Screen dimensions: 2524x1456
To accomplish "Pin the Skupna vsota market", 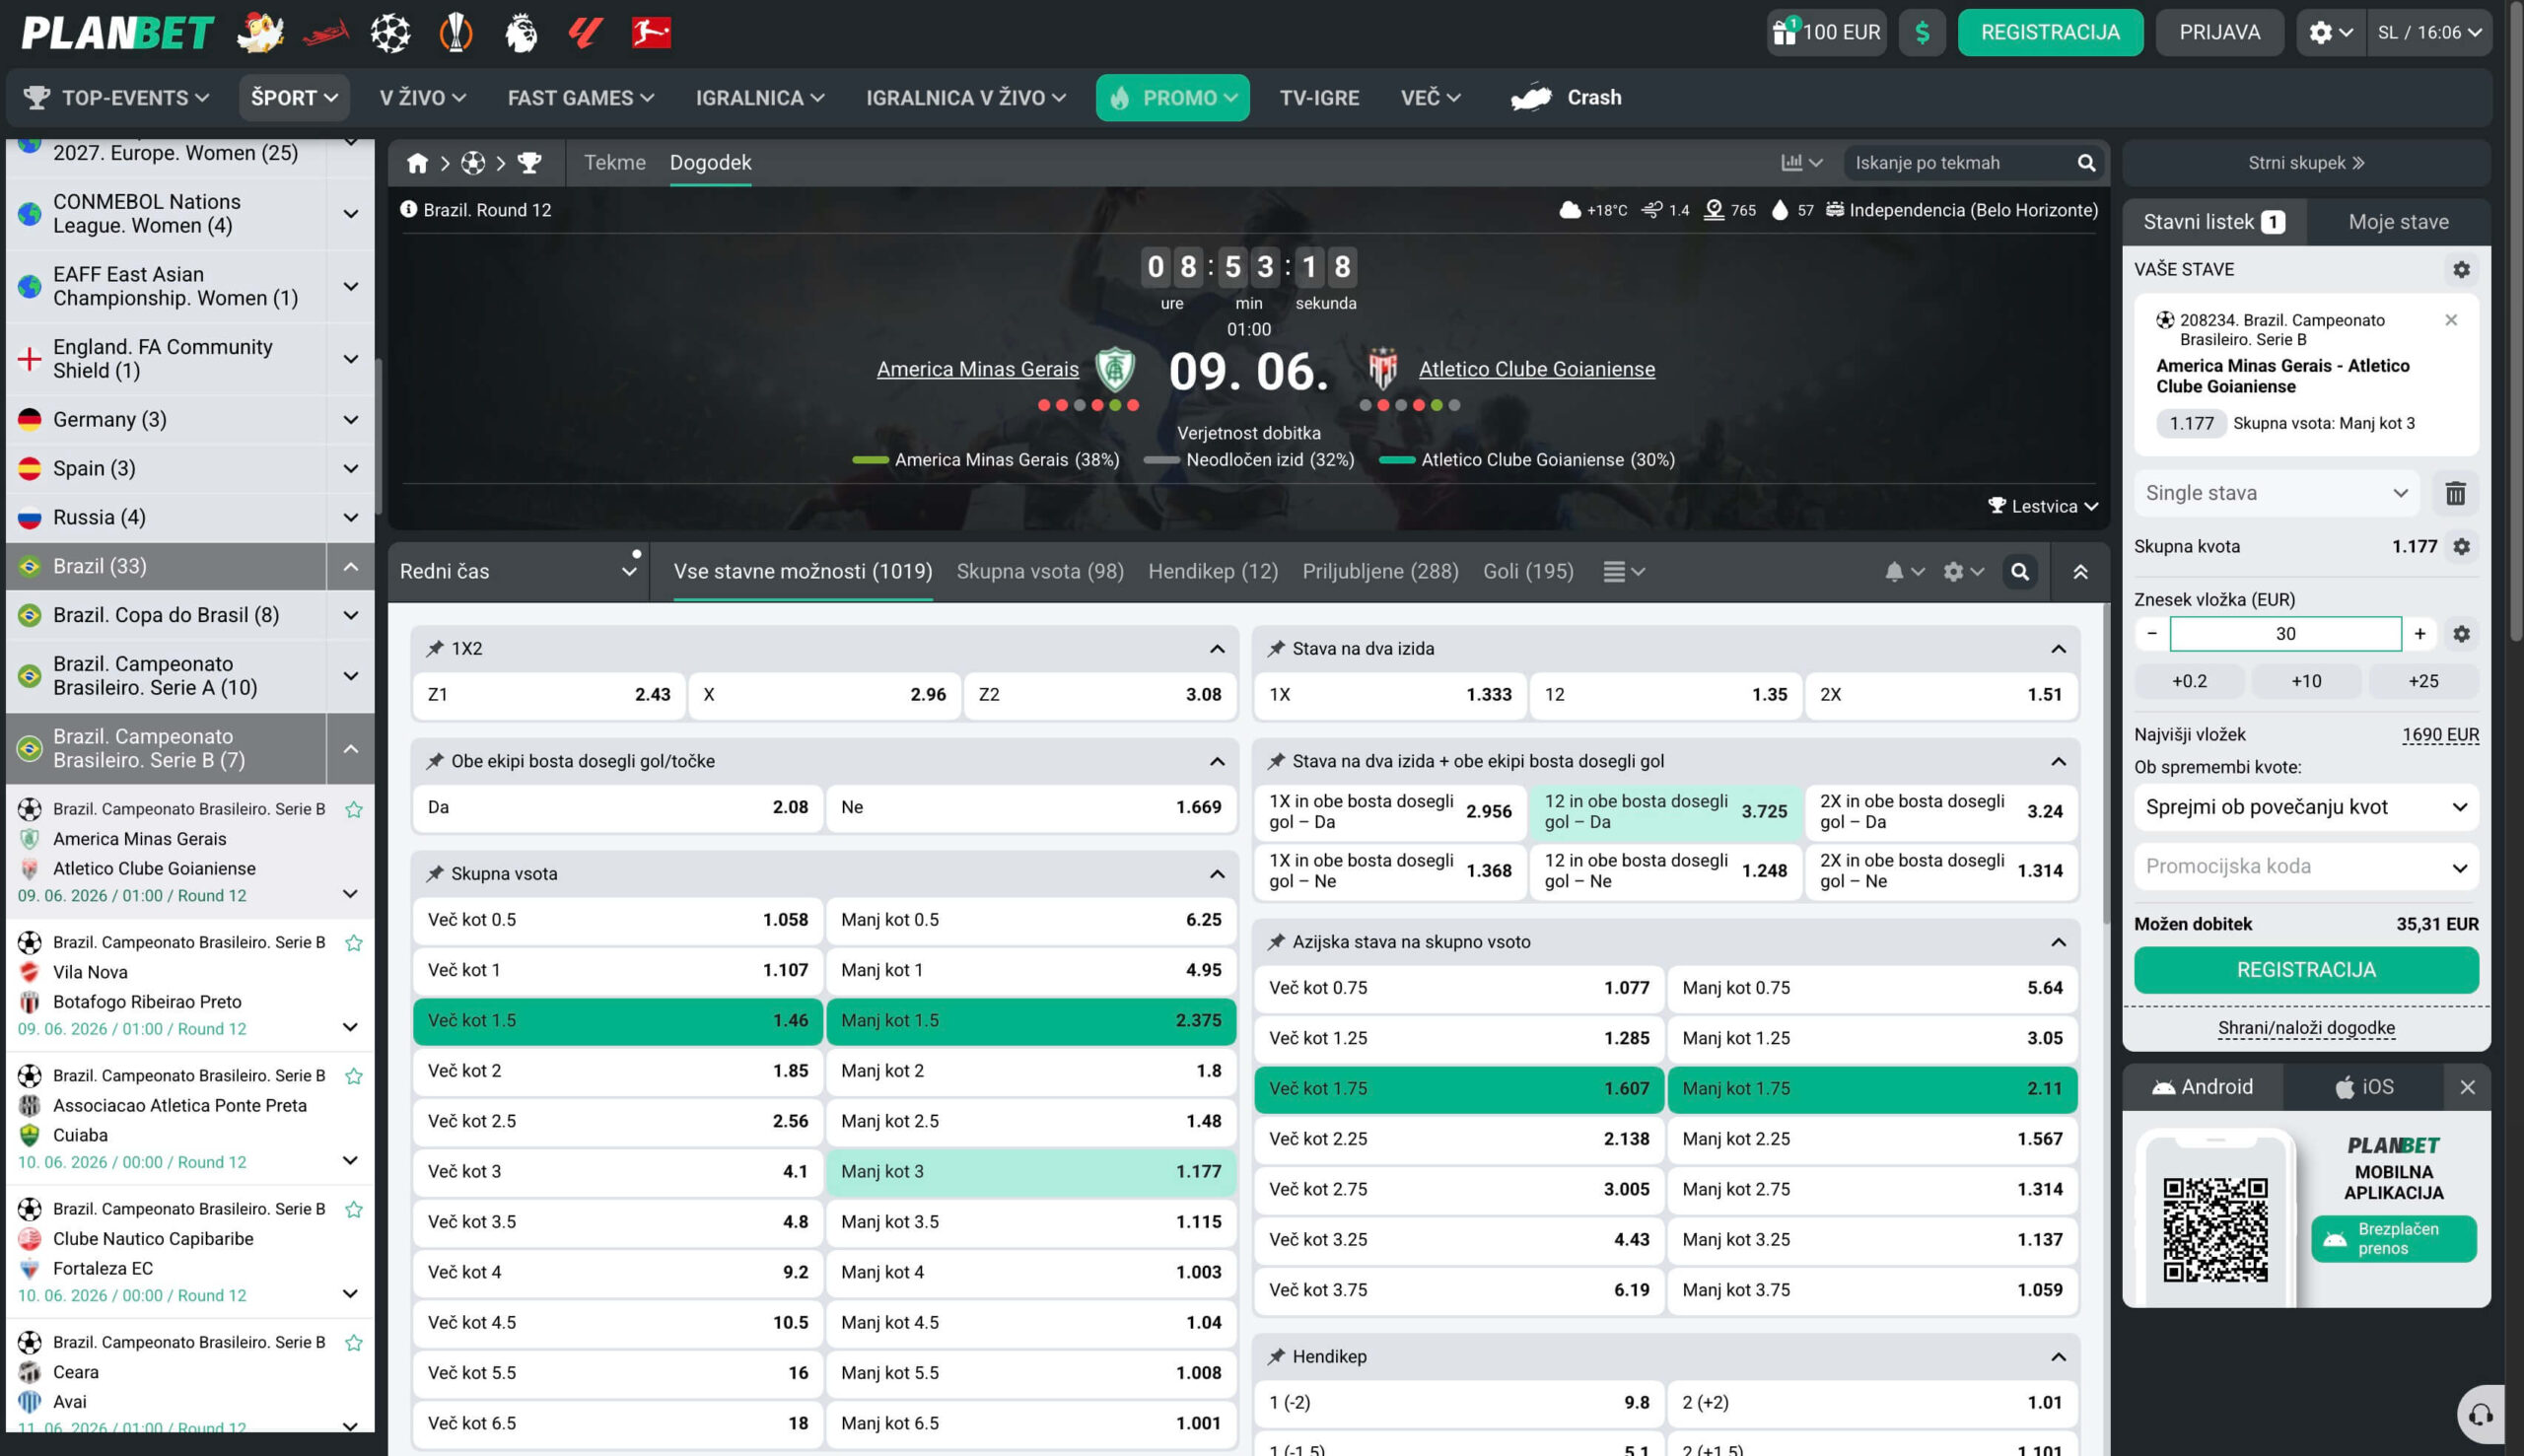I will point(435,874).
